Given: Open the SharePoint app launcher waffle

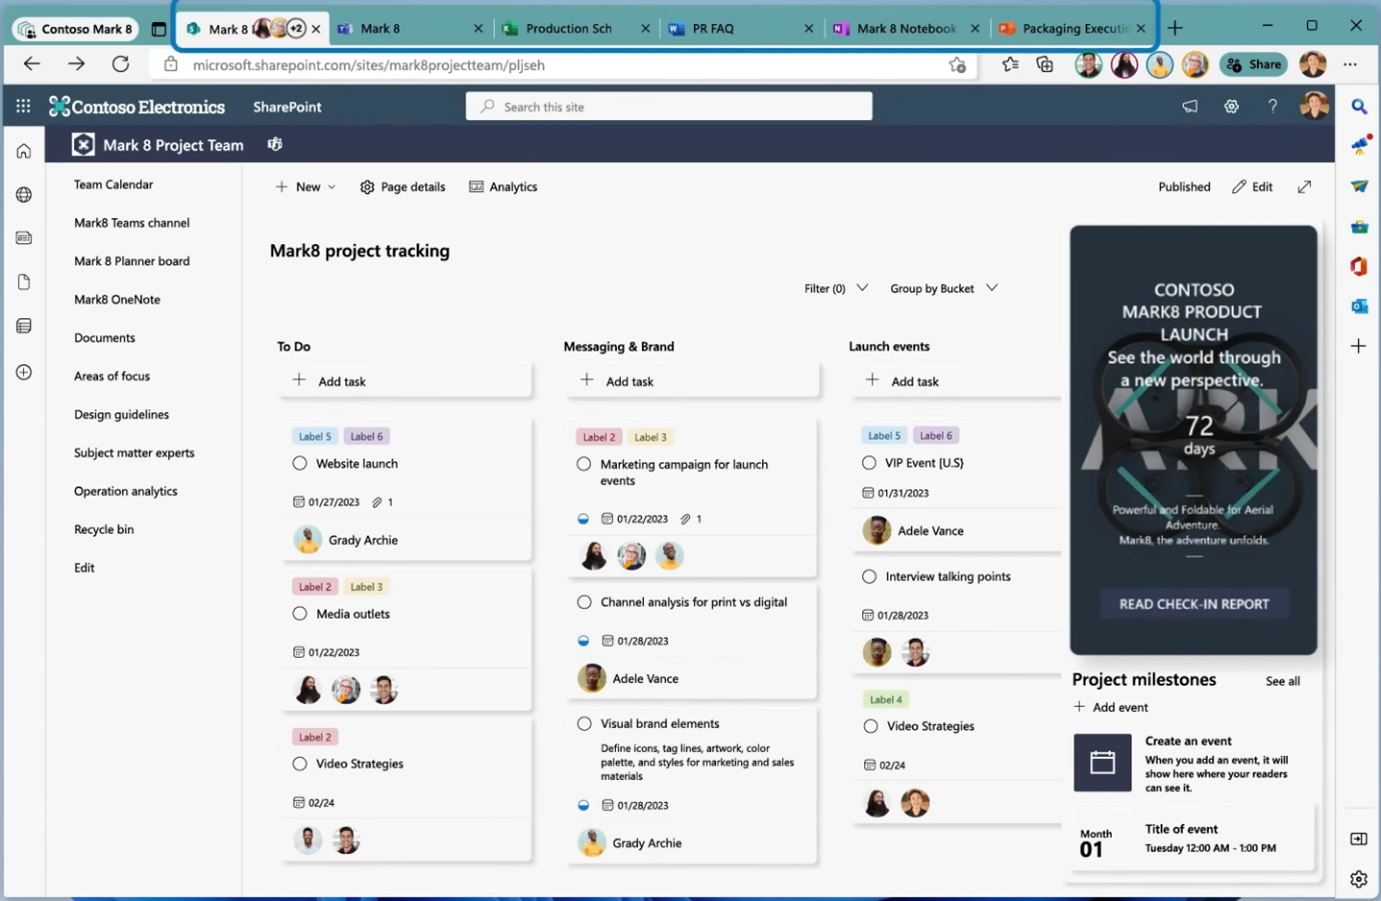Looking at the screenshot, I should (x=23, y=106).
